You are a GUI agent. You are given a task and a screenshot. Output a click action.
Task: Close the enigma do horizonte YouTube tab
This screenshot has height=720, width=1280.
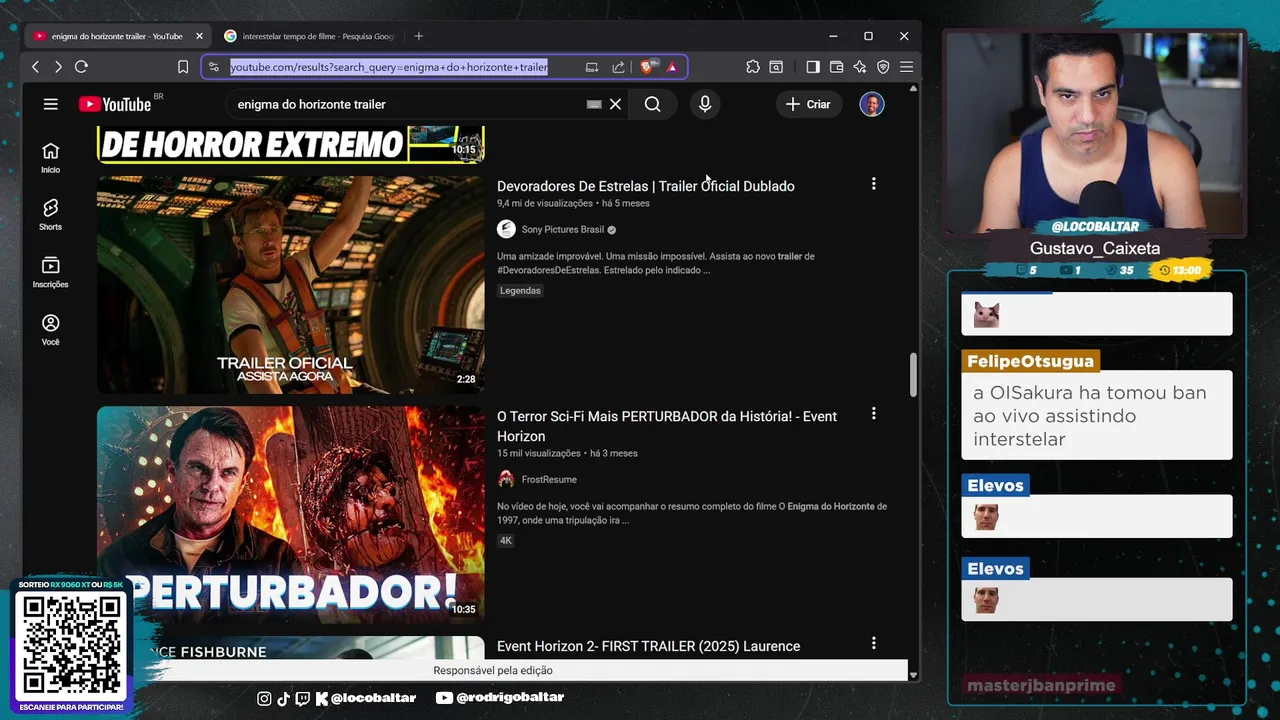pos(199,36)
